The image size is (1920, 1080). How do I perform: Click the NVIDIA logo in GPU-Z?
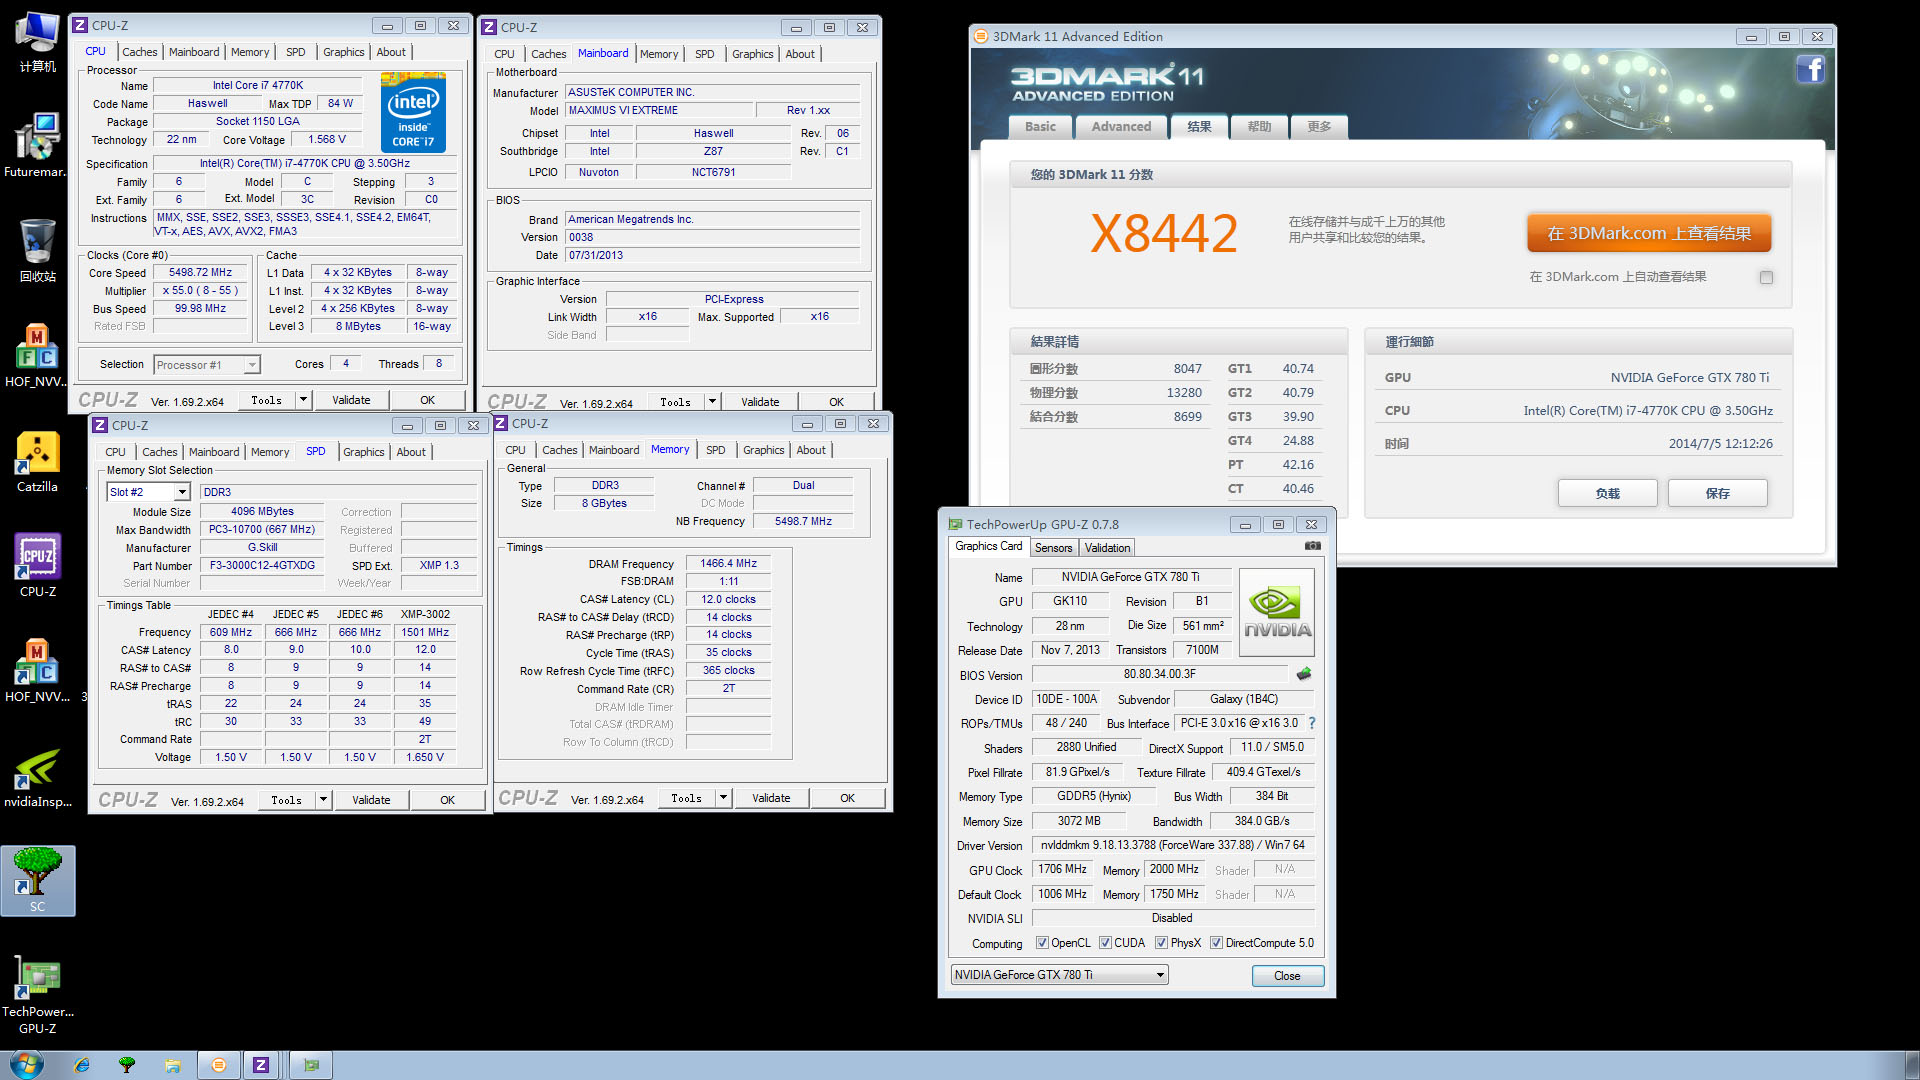pyautogui.click(x=1277, y=612)
